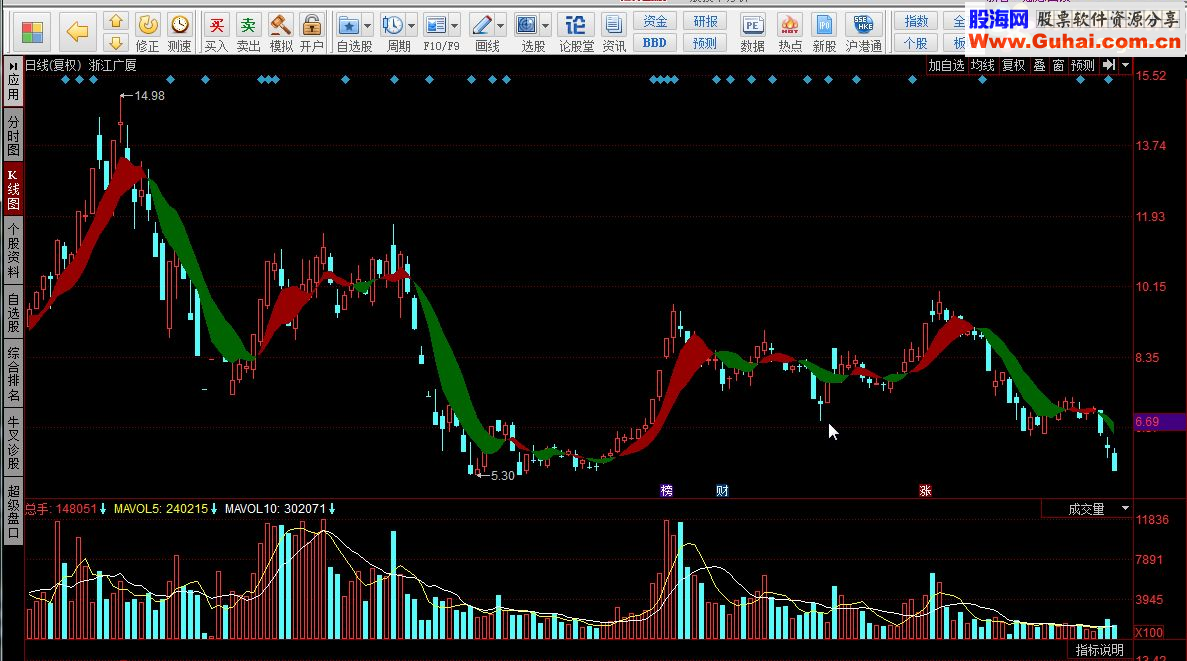This screenshot has width=1187, height=661.
Task: Expand 选股 dropdown arrow
Action: click(545, 26)
